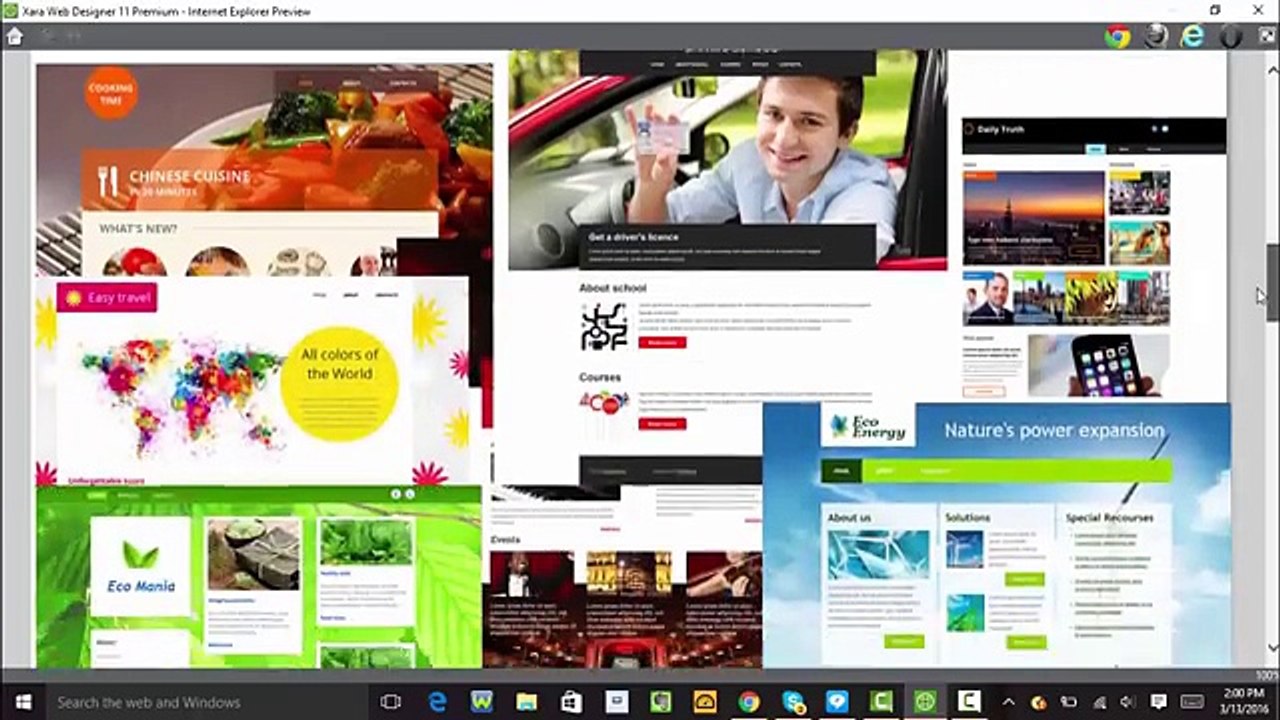This screenshot has width=1280, height=720.
Task: Open Google Chrome from the taskbar
Action: click(x=749, y=702)
